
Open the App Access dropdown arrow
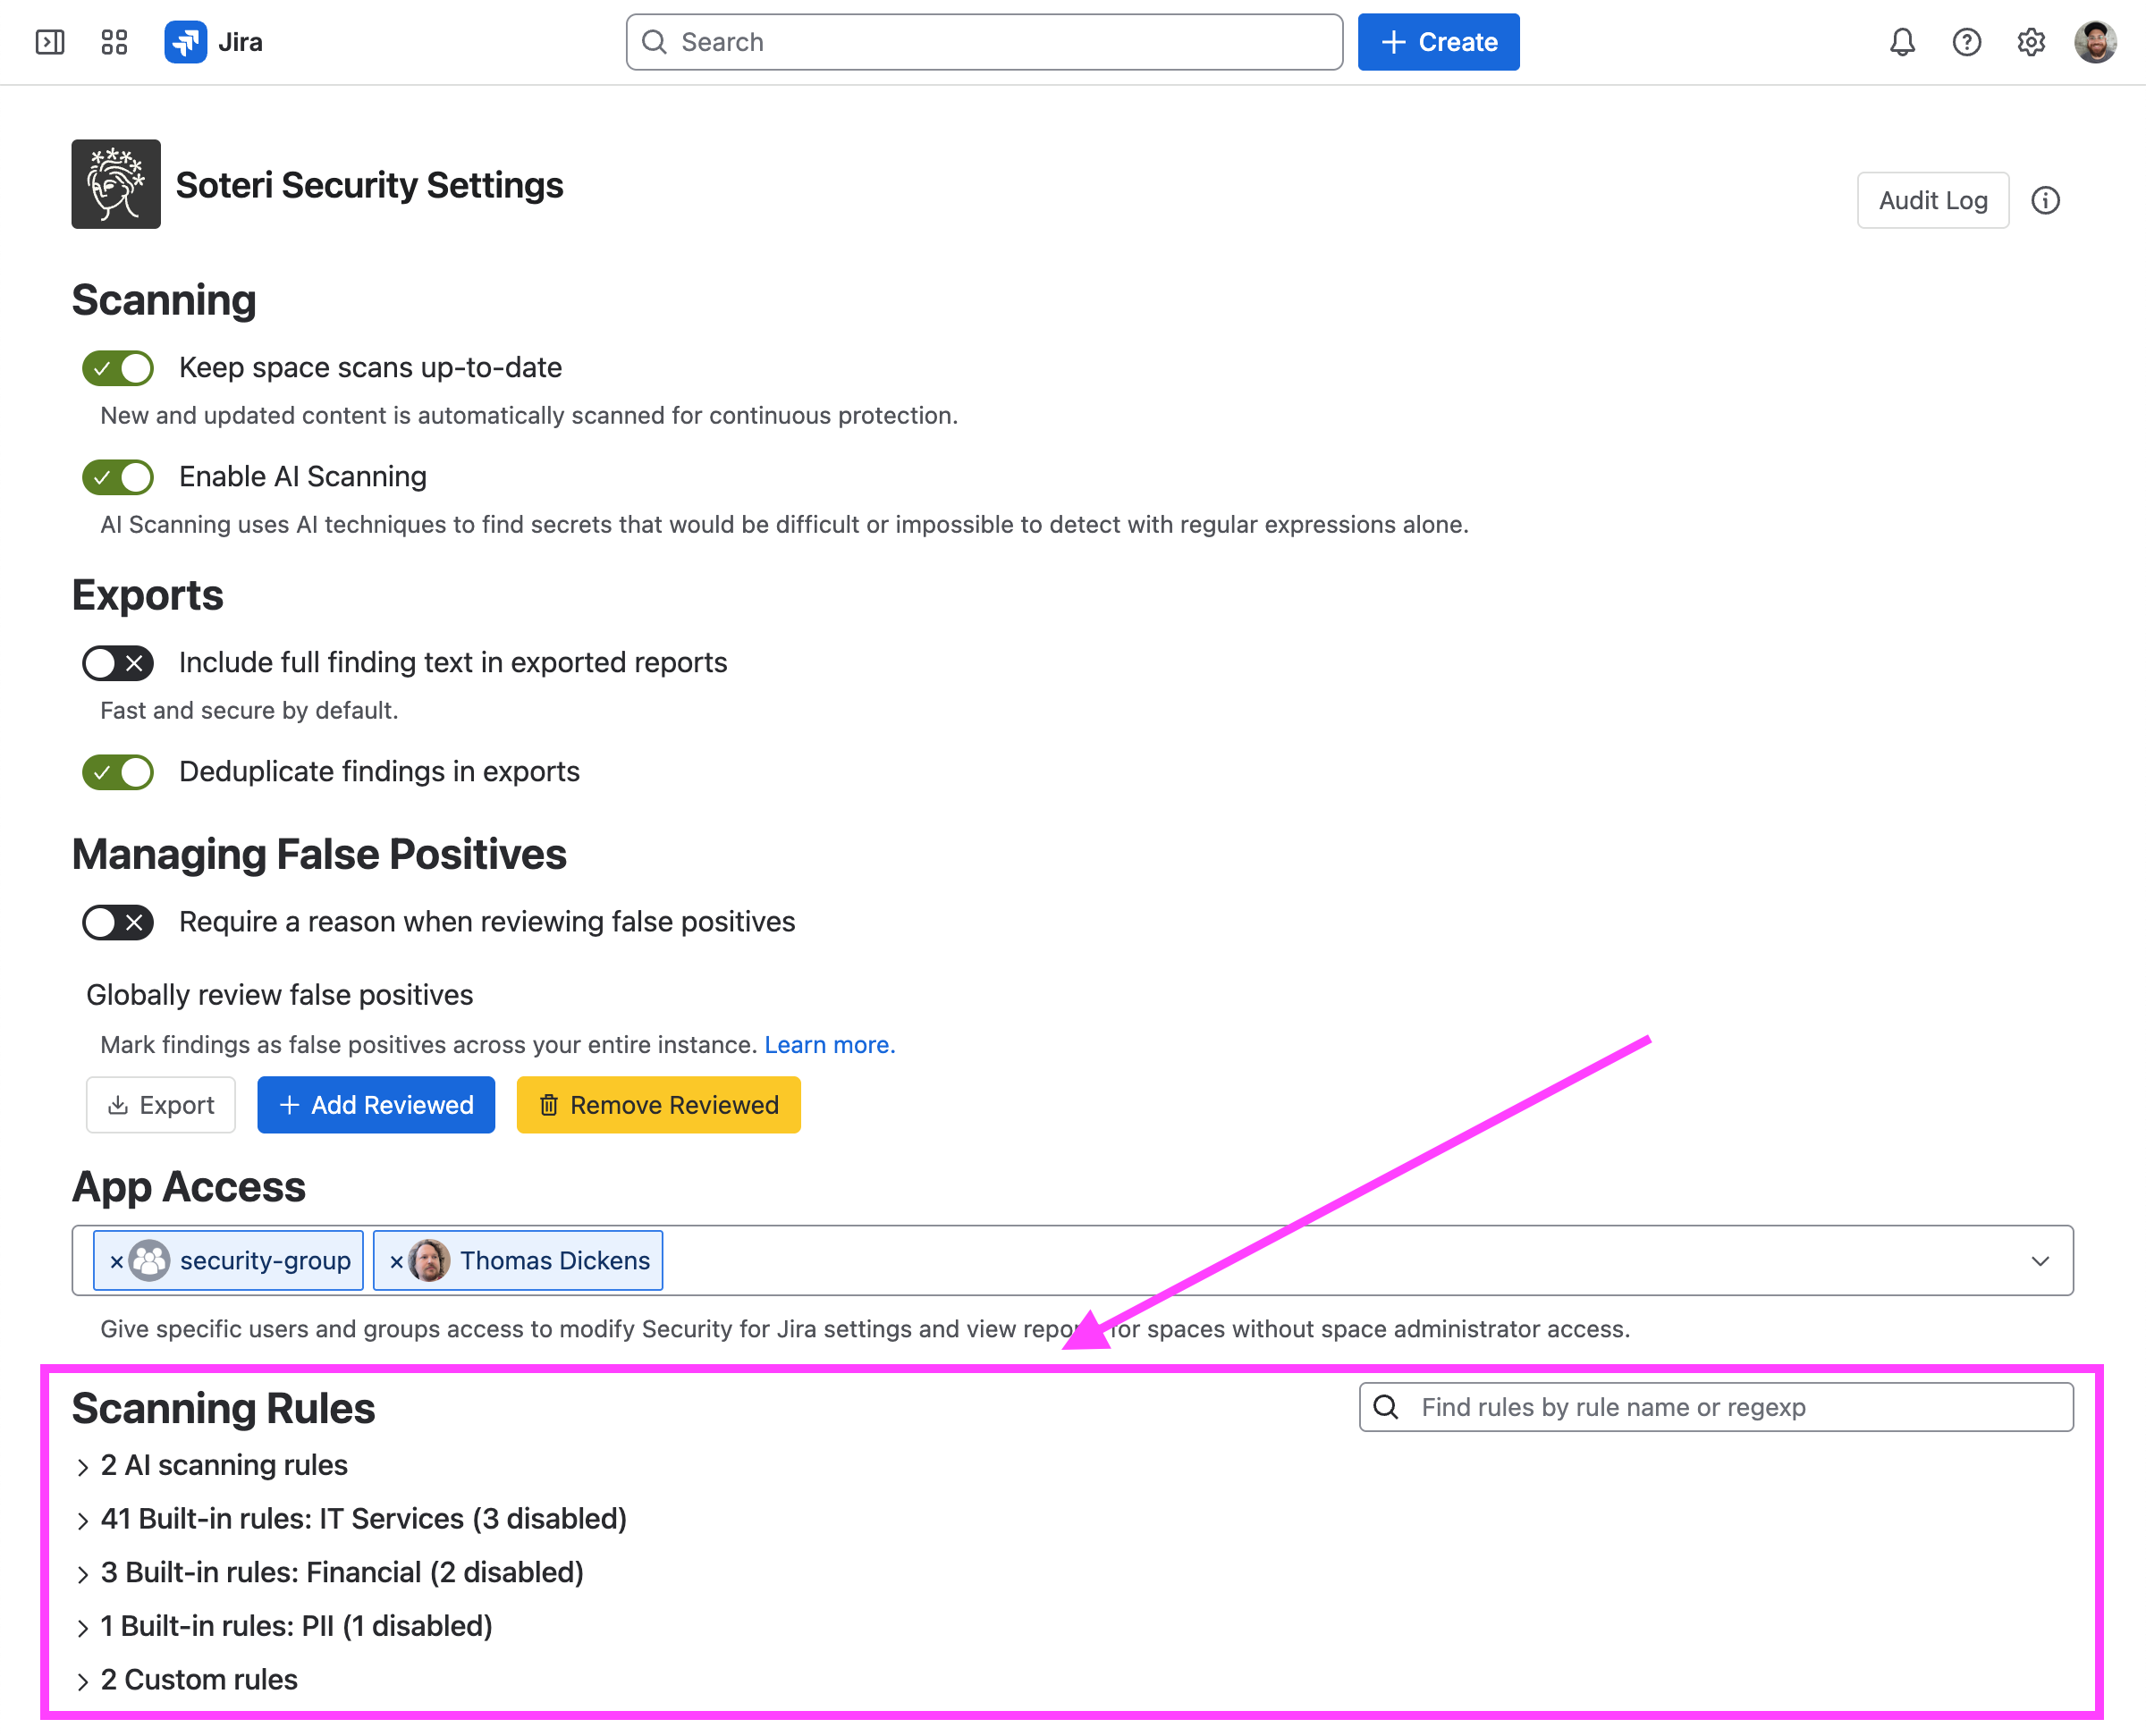point(2040,1261)
